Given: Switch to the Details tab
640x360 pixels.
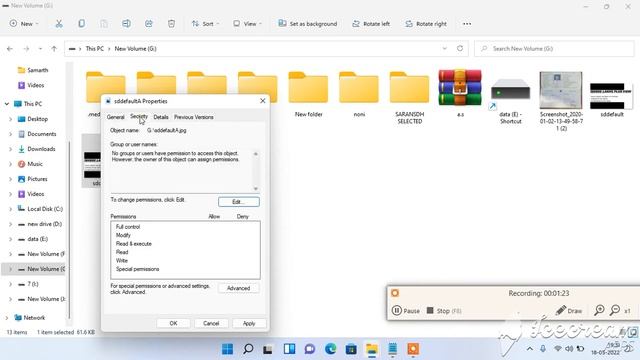Looking at the screenshot, I should click(161, 117).
